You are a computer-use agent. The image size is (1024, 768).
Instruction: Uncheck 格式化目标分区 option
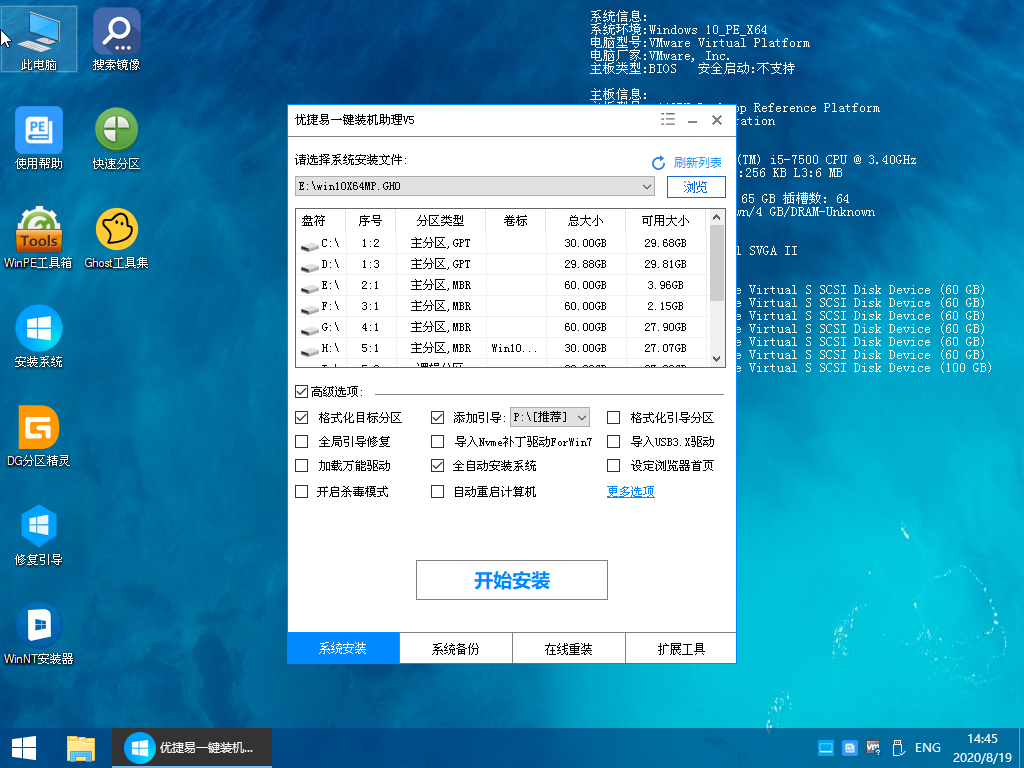coord(302,417)
